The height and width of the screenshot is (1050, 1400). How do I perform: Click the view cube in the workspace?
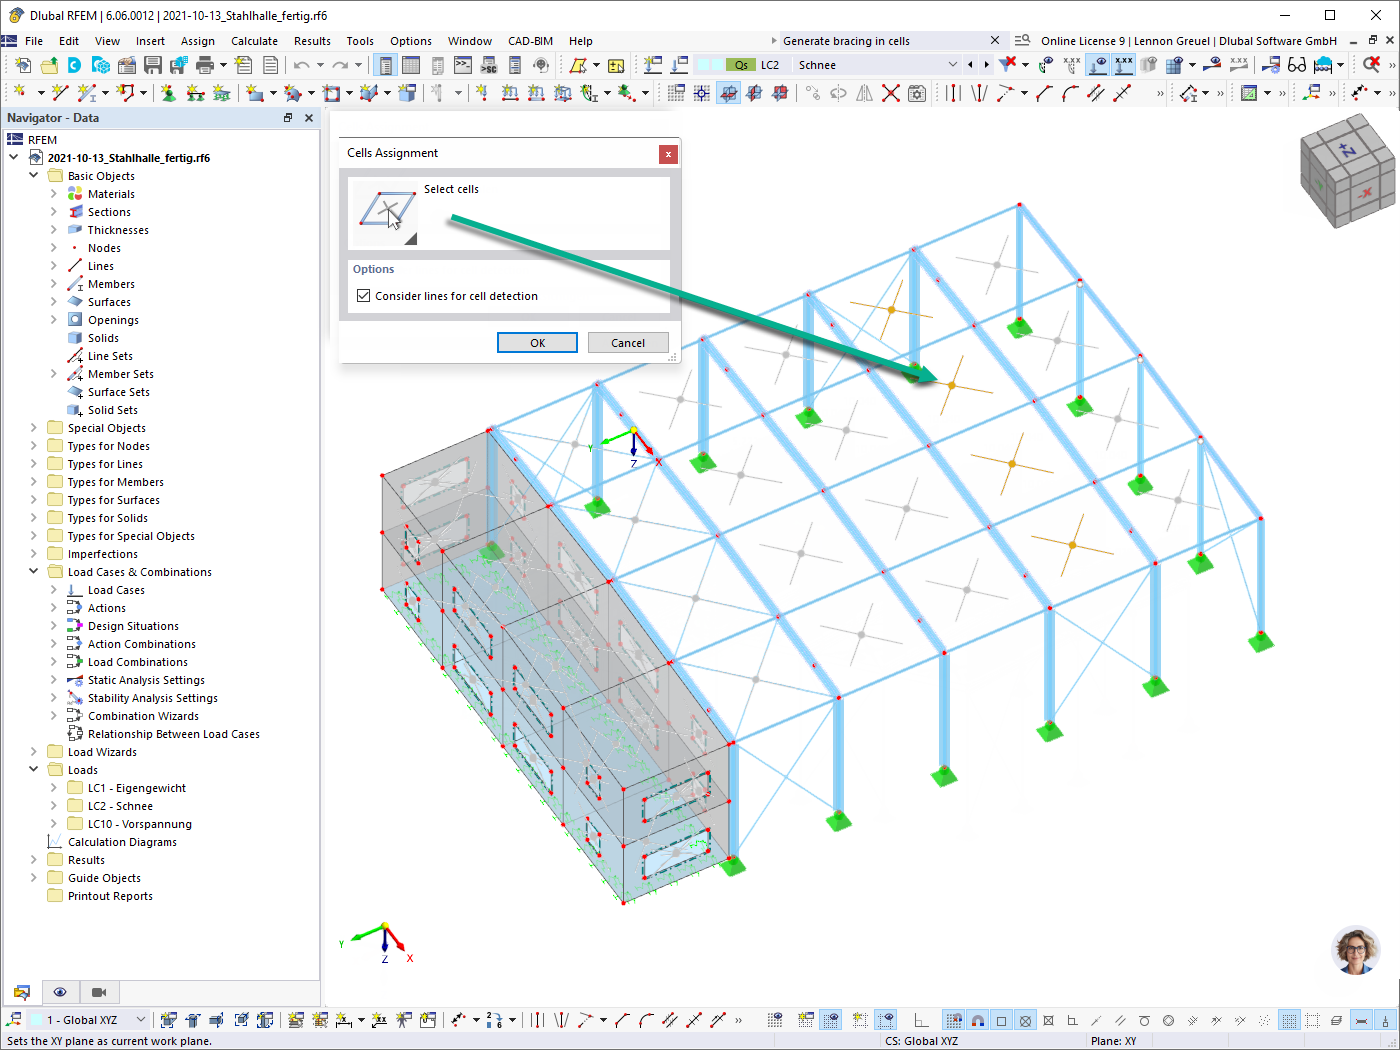coord(1346,170)
